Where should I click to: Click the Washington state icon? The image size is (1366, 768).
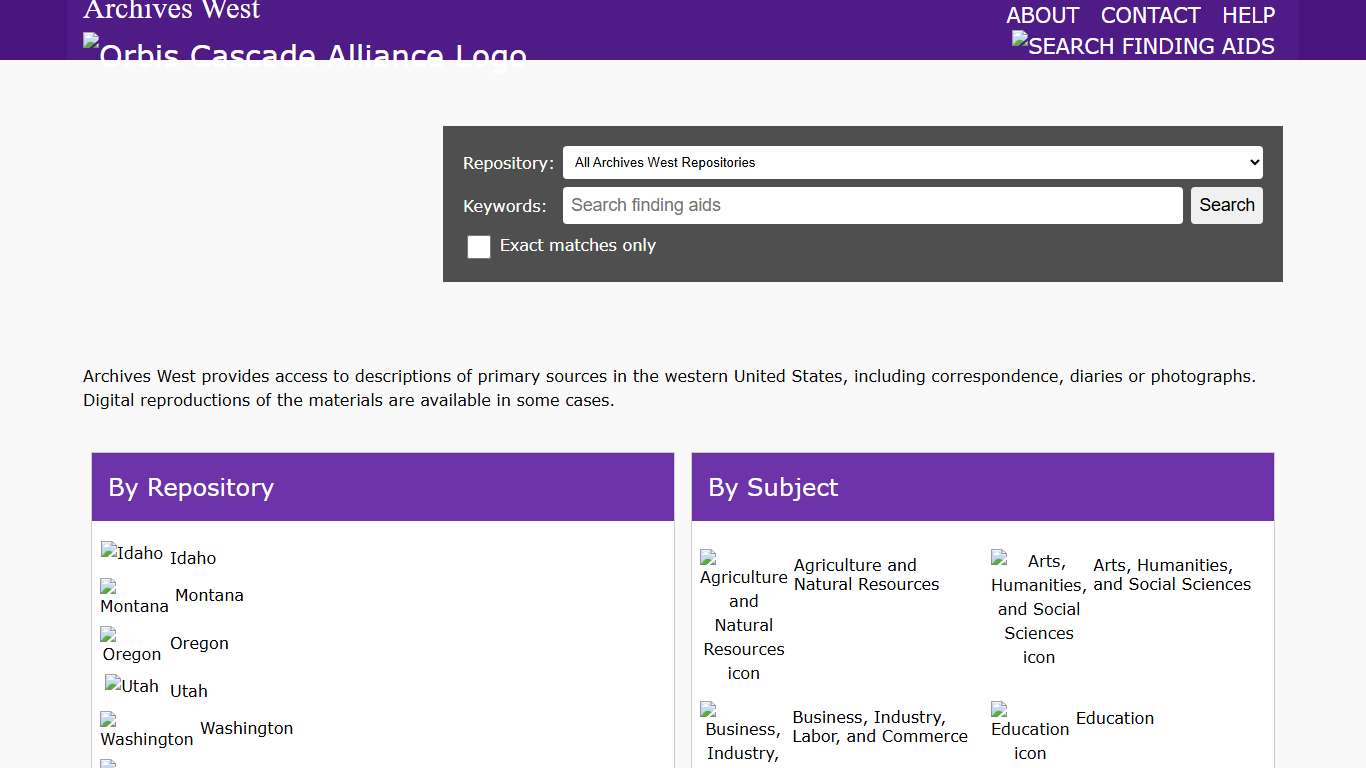click(146, 730)
